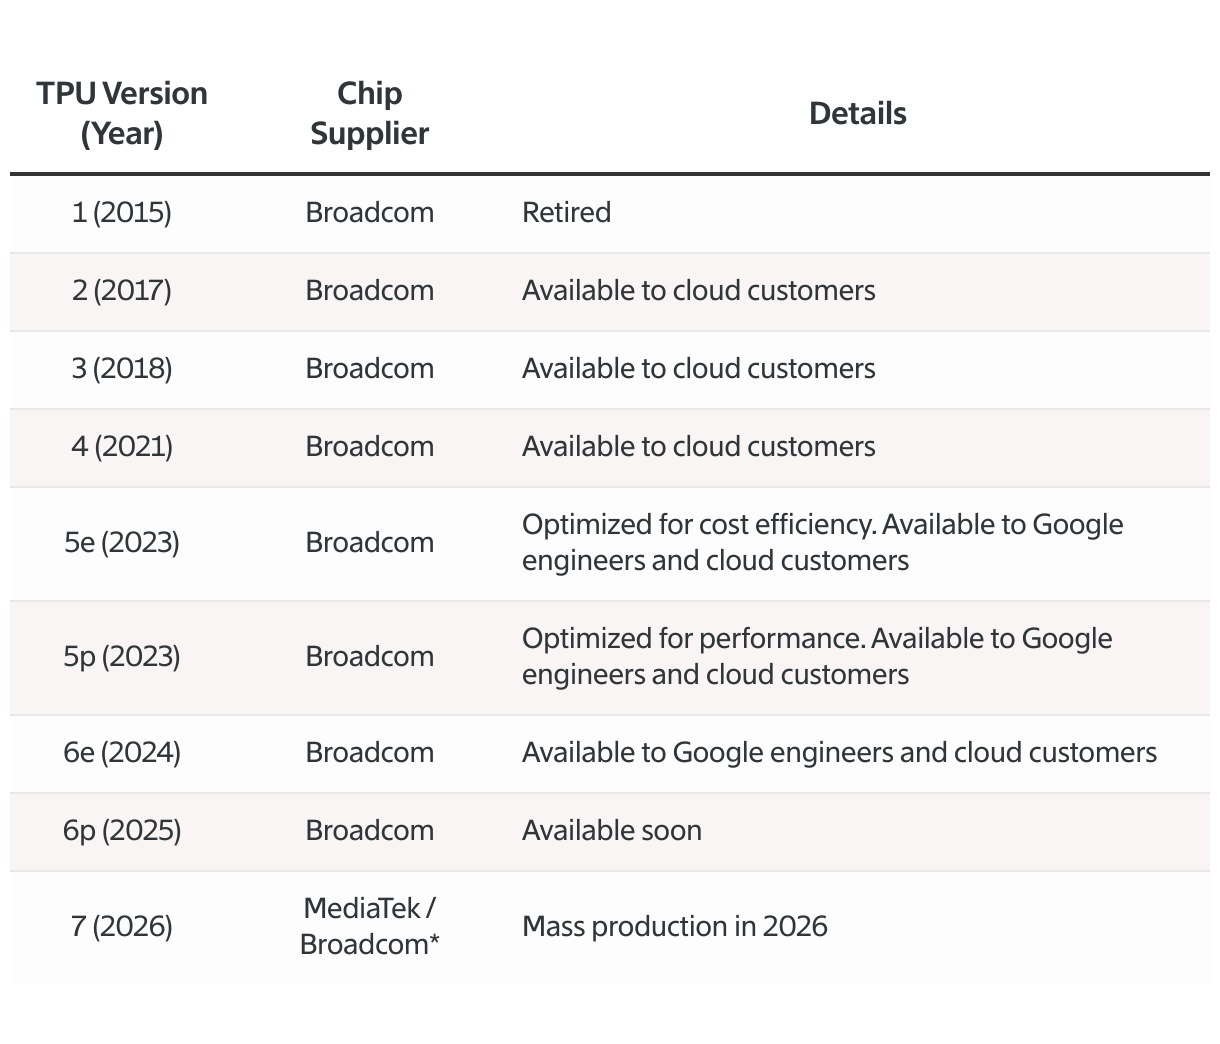Click the 5p (2023) version cell
1220x1044 pixels.
[122, 656]
